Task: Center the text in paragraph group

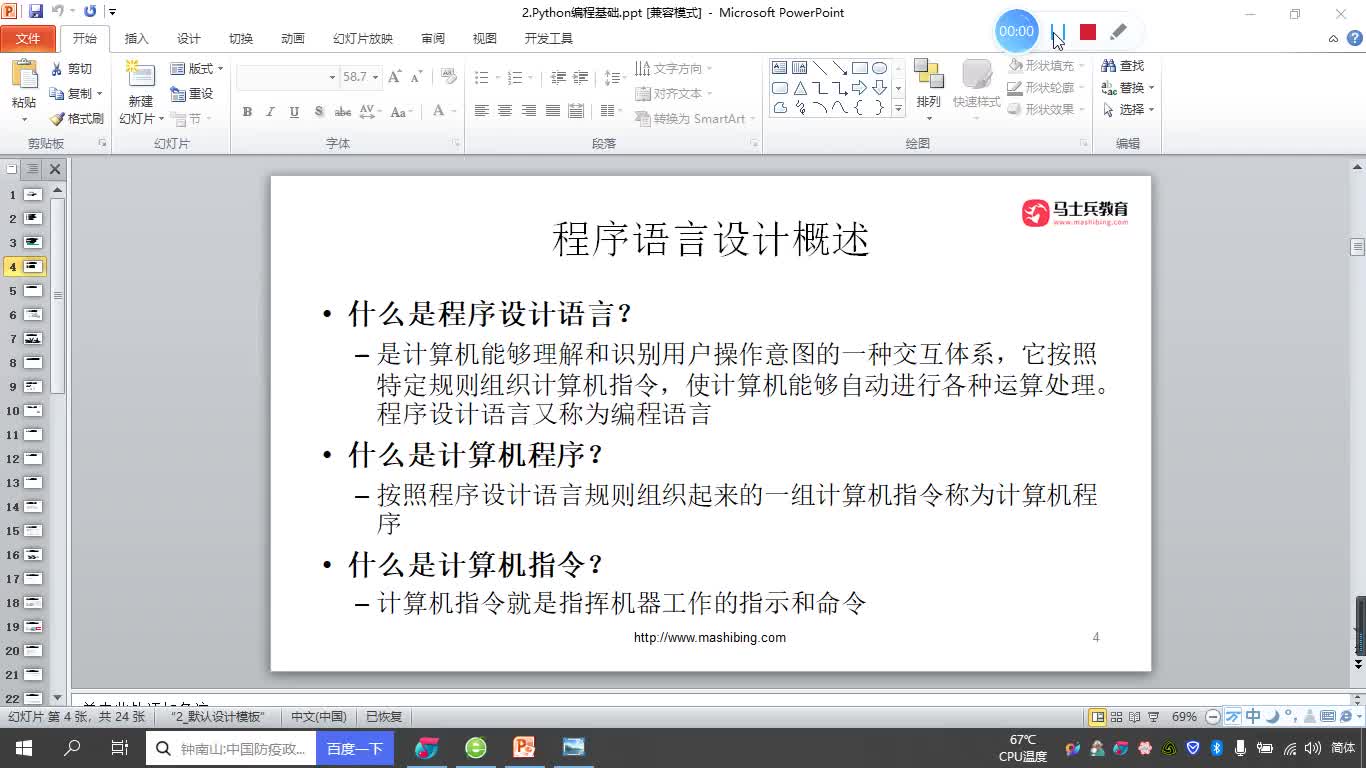Action: coord(505,111)
